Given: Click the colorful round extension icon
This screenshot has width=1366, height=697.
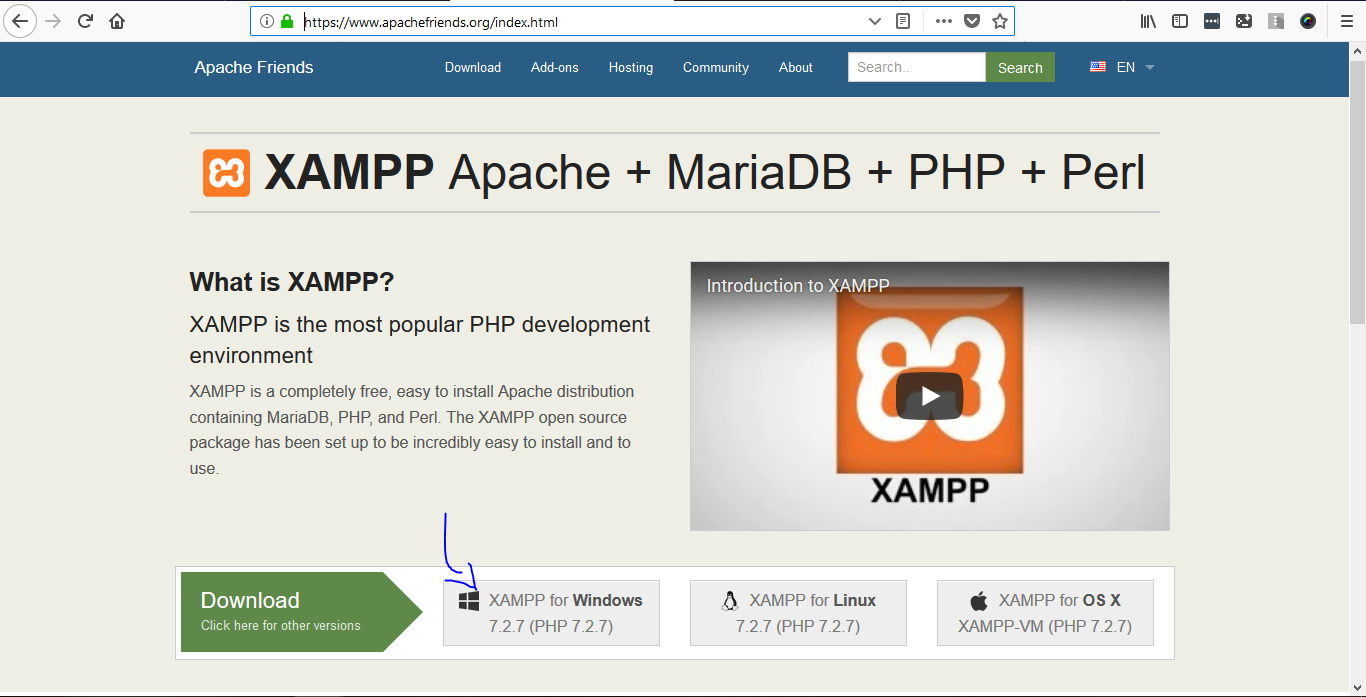Looking at the screenshot, I should click(x=1308, y=21).
